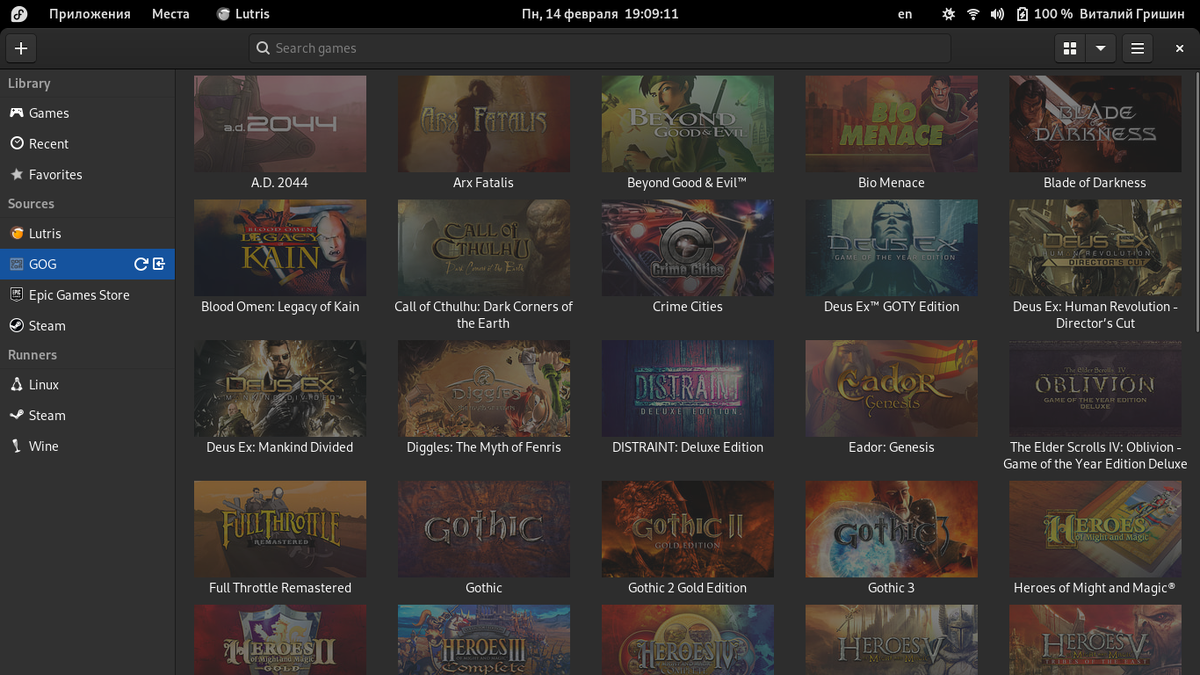Click the 'Heroes of Might and Magic®' label
The width and height of the screenshot is (1200, 675).
(1095, 588)
